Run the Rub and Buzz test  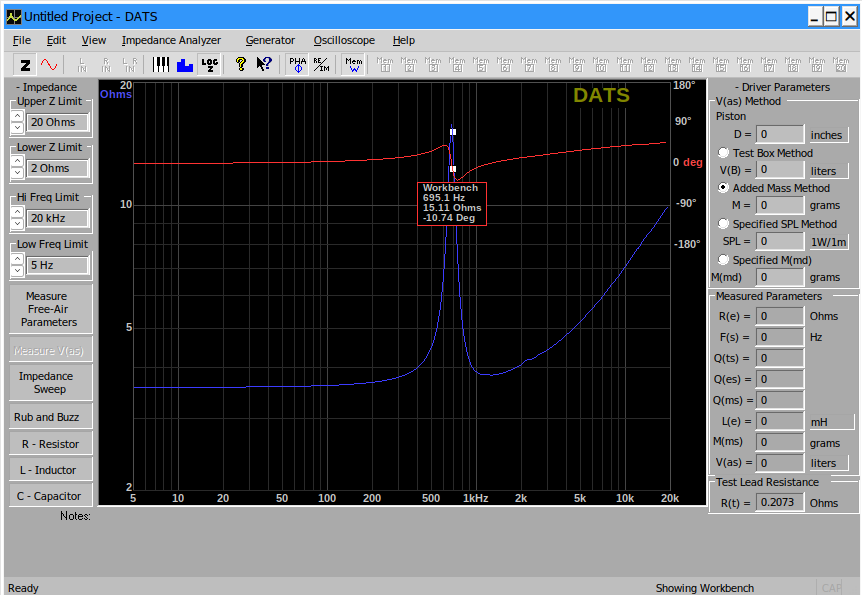coord(51,417)
